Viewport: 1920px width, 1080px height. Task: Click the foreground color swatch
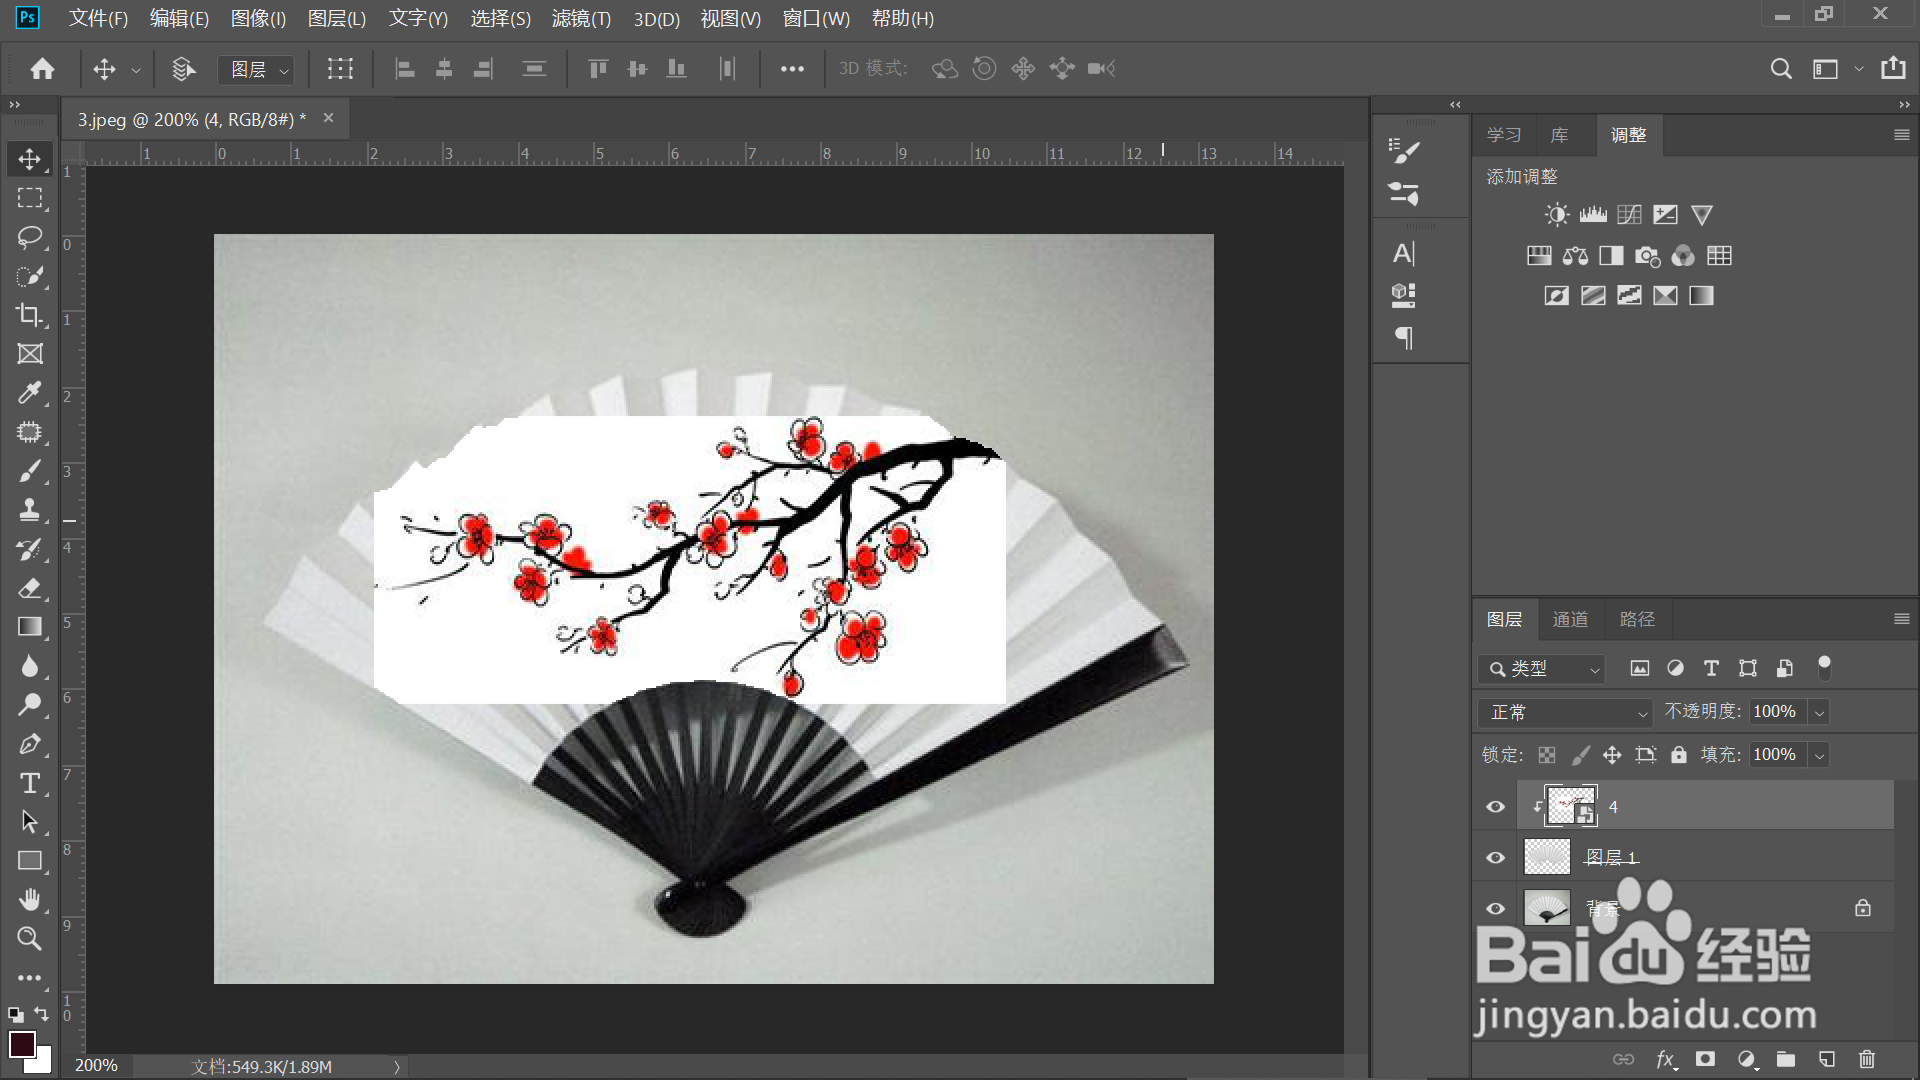21,1043
